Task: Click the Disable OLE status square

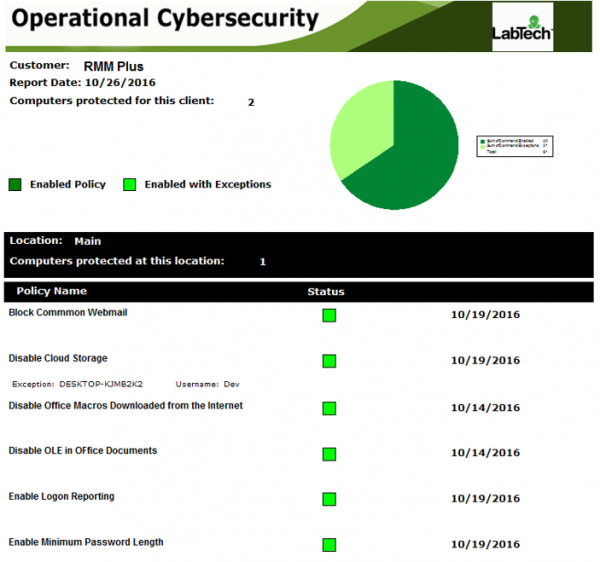Action: click(x=329, y=453)
